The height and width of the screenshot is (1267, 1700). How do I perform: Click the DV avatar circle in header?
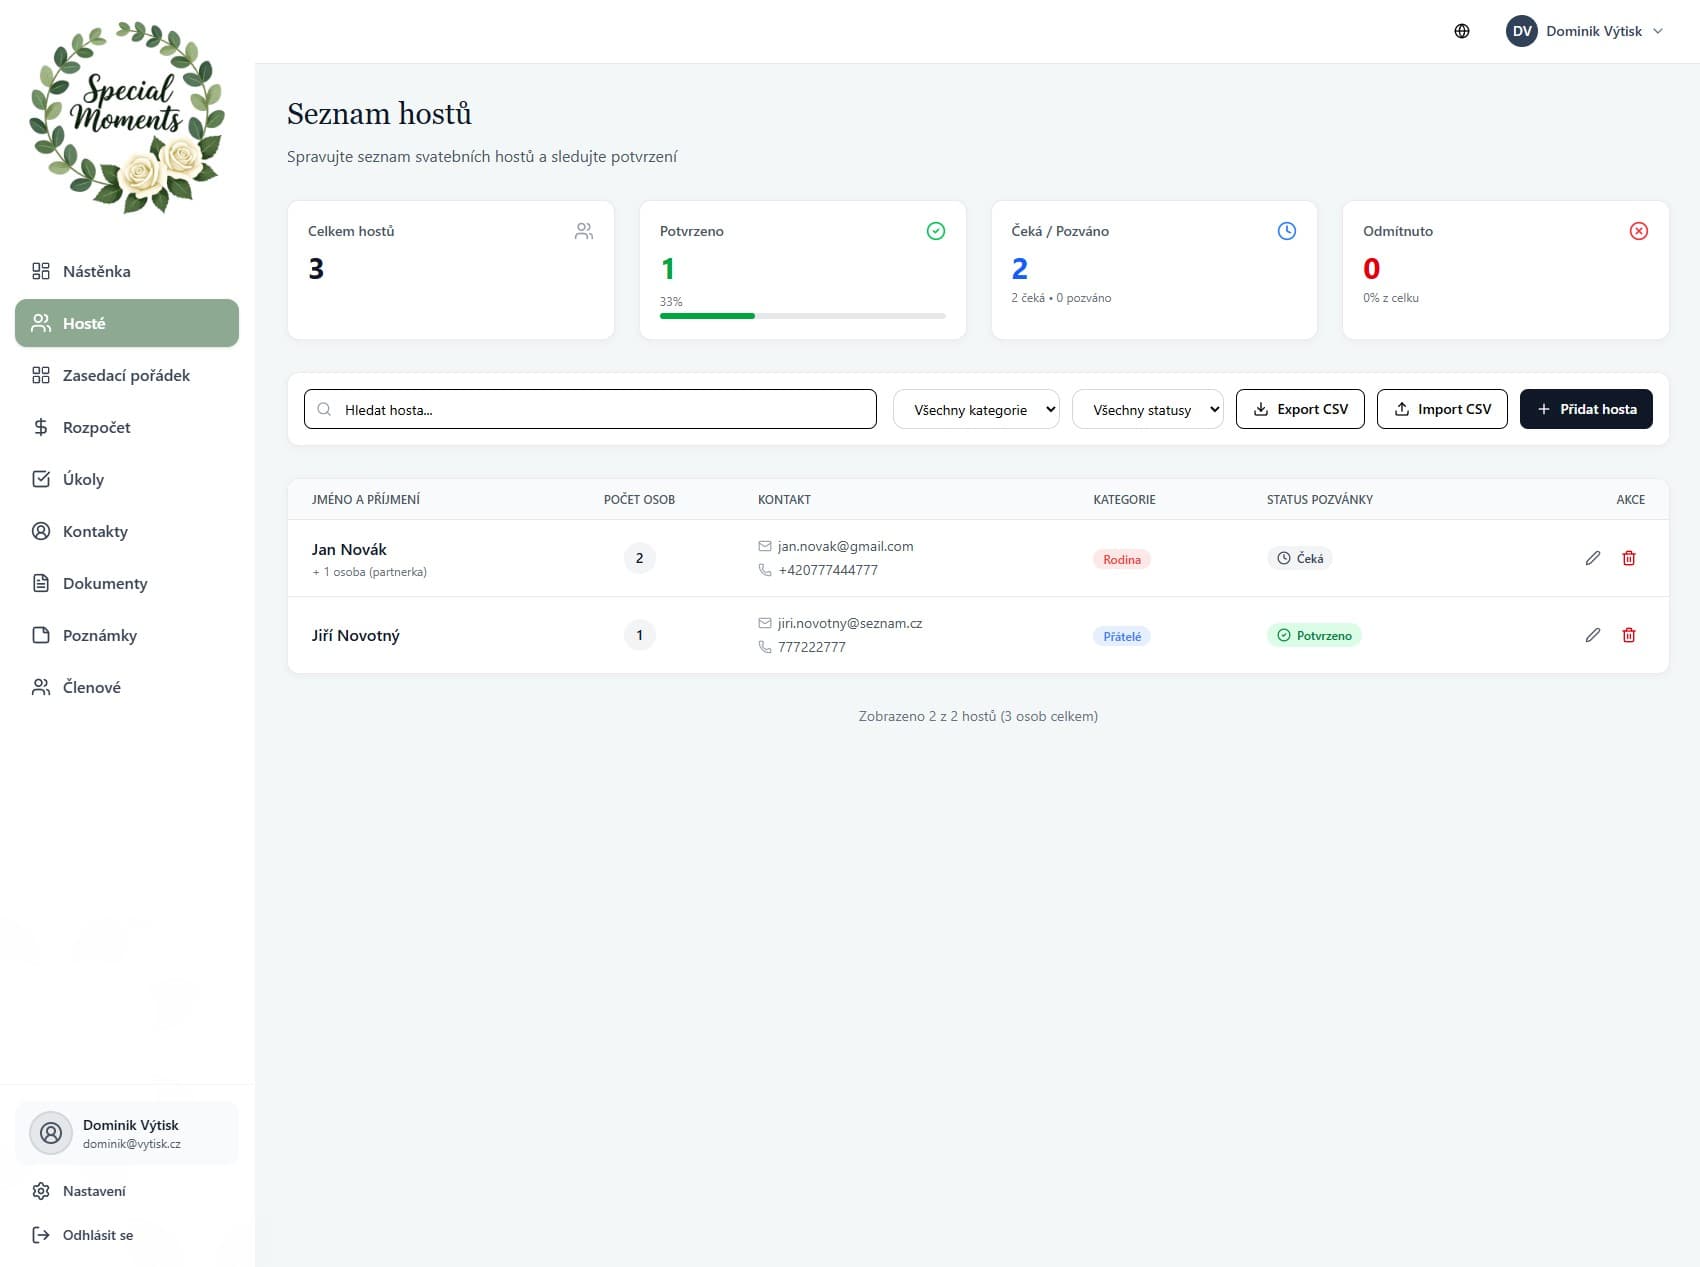pyautogui.click(x=1521, y=31)
